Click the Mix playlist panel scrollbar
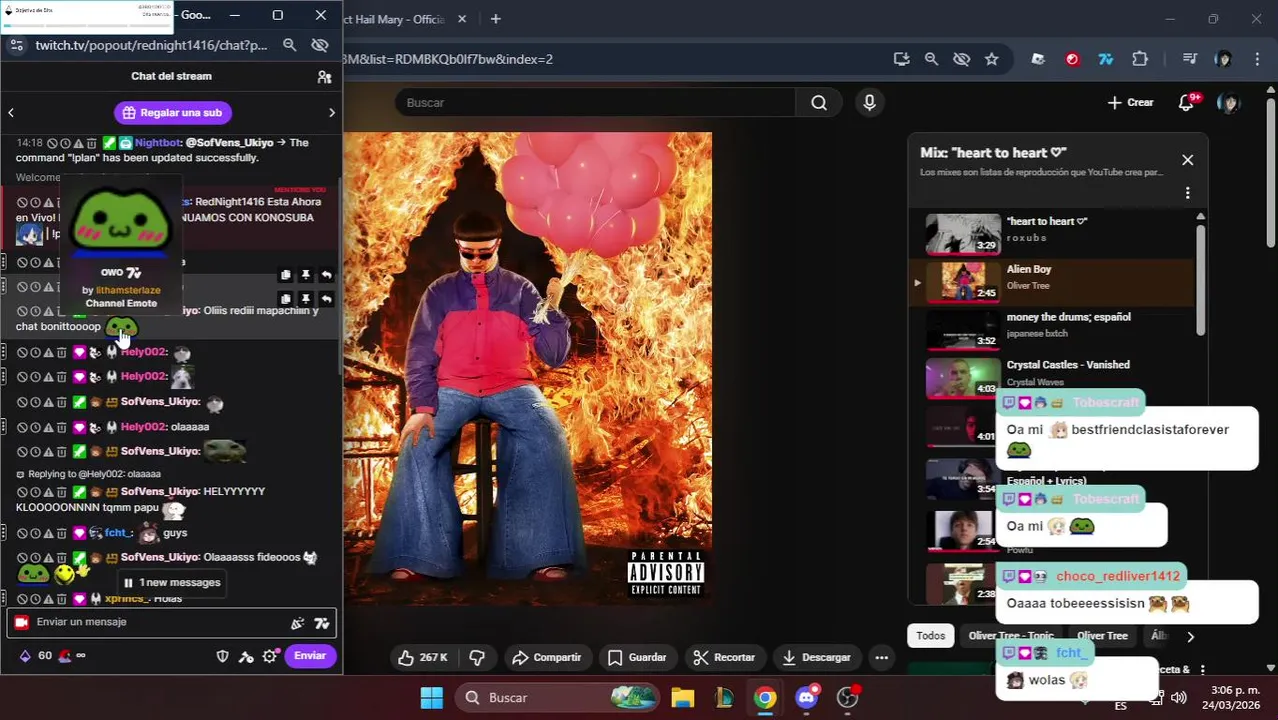Viewport: 1278px width, 720px height. pos(1200,278)
